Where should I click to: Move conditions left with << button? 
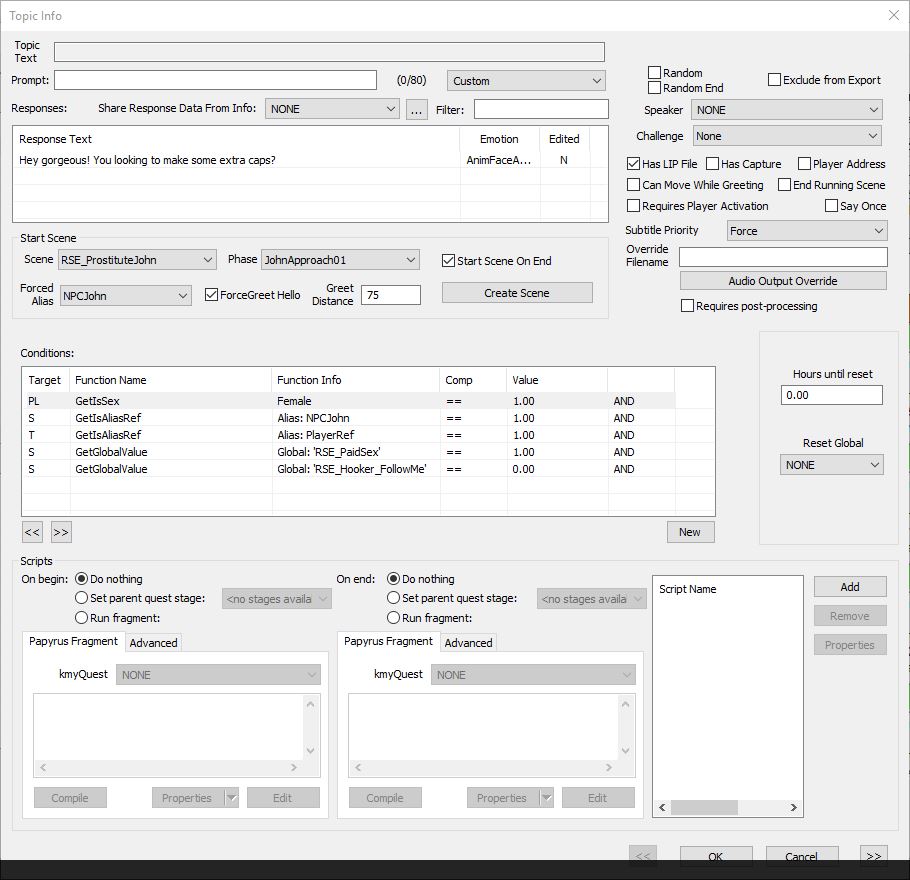(32, 532)
